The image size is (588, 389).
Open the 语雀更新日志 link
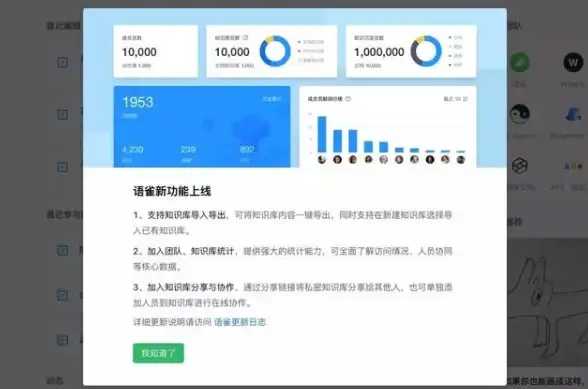240,322
